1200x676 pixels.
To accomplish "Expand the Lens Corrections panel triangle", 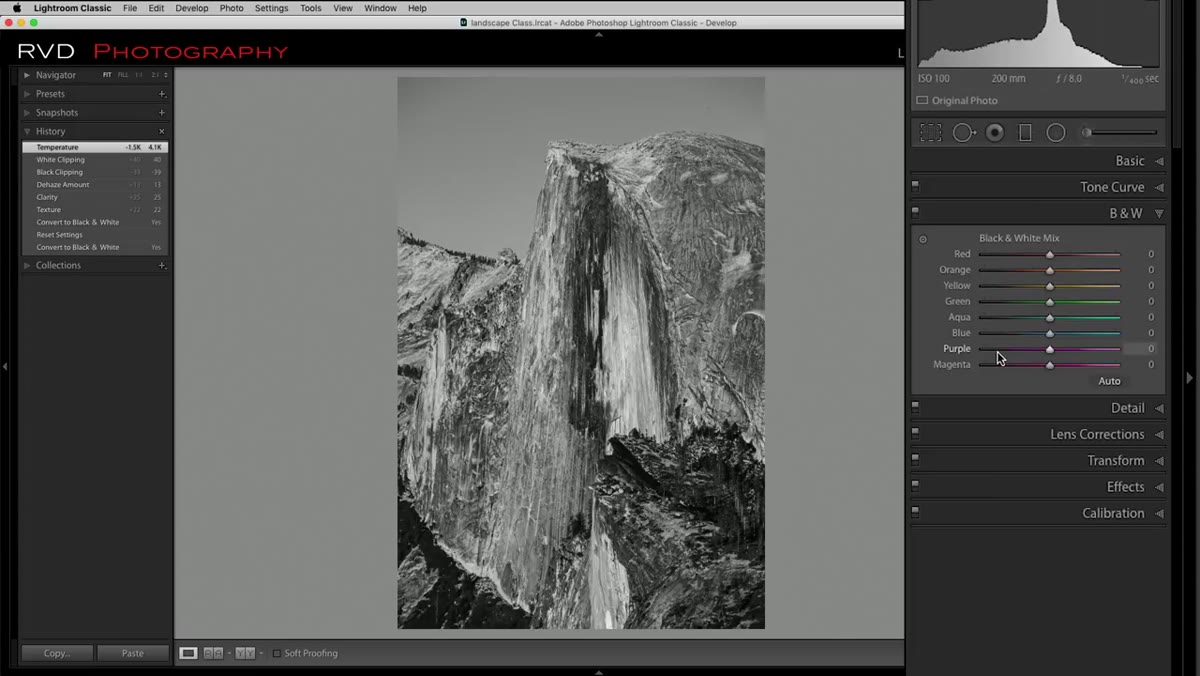I will click(x=1159, y=434).
